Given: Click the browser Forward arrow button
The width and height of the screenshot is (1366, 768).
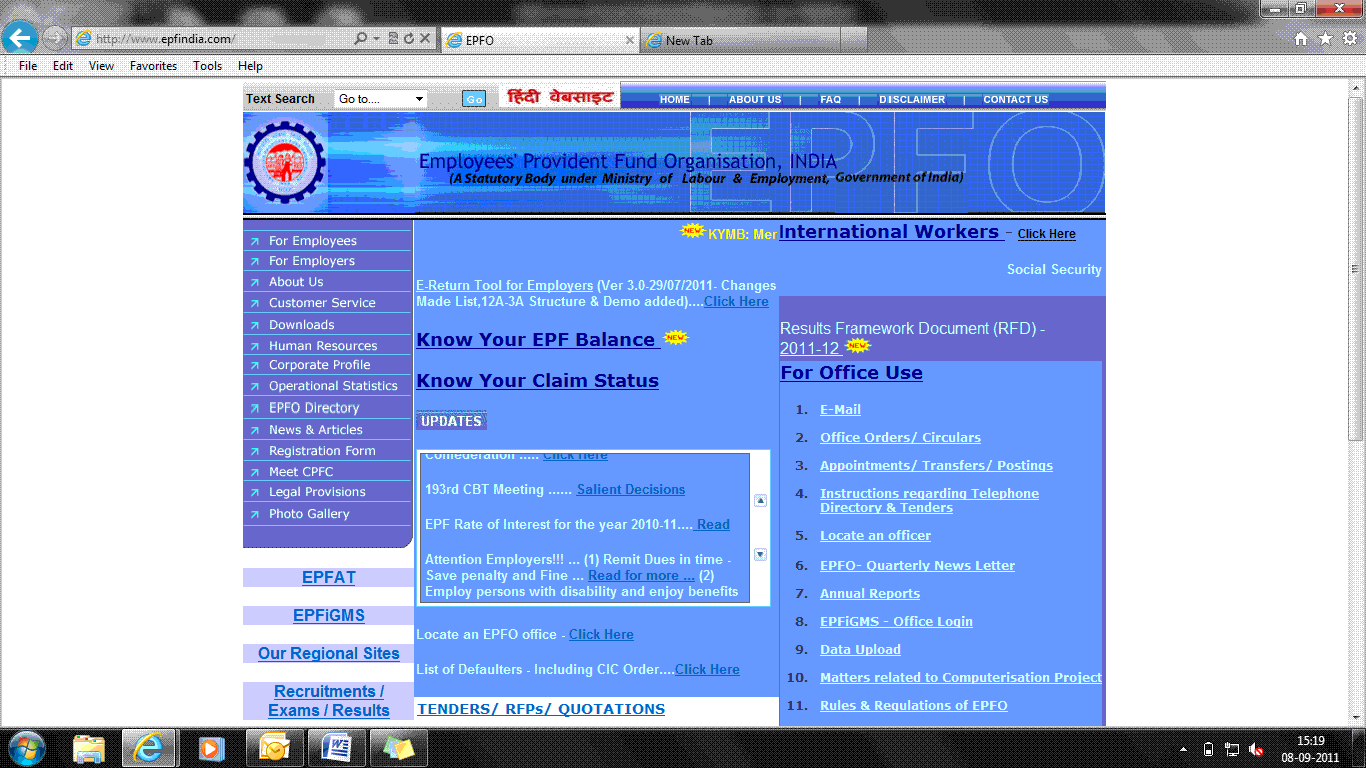Looking at the screenshot, I should tap(54, 38).
